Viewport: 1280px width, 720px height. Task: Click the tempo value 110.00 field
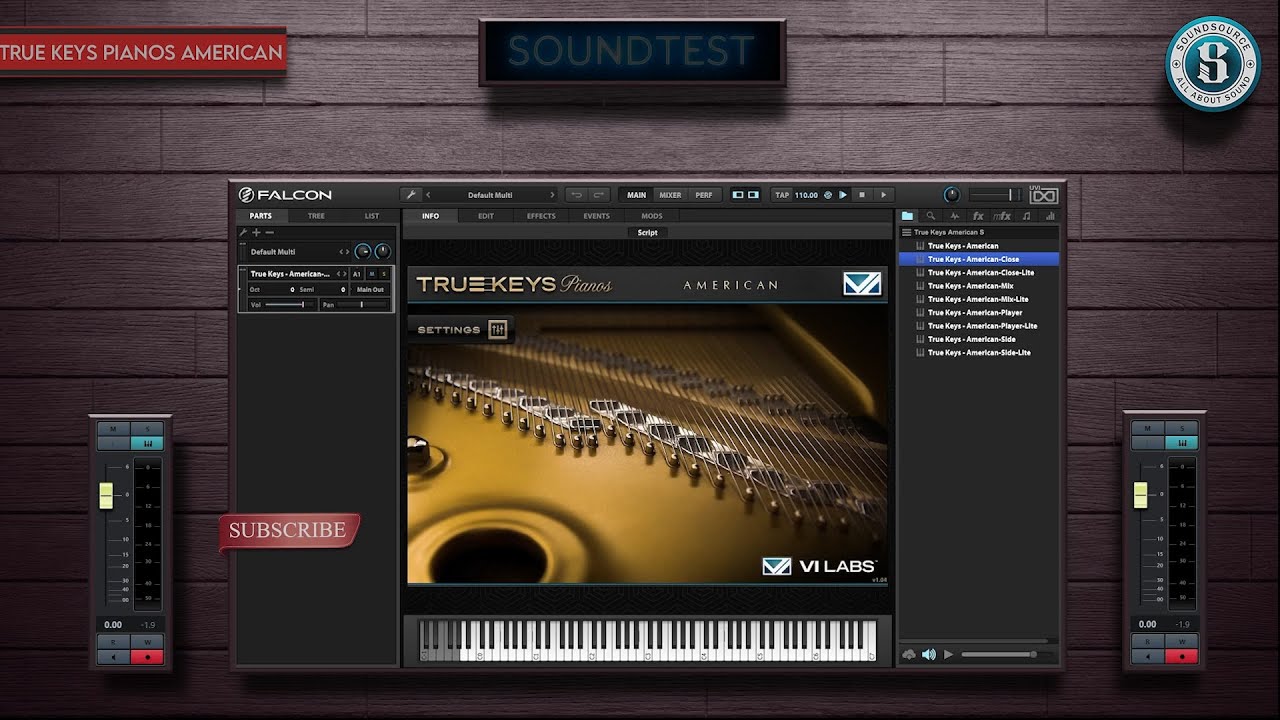pyautogui.click(x=806, y=195)
